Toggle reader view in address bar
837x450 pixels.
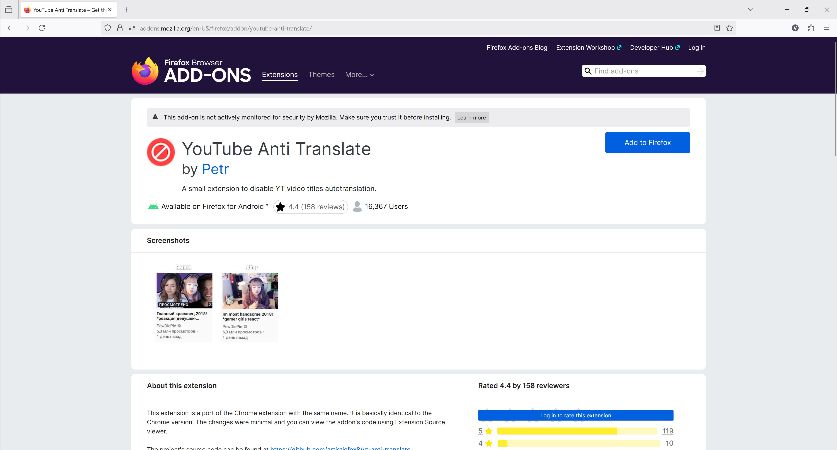717,28
